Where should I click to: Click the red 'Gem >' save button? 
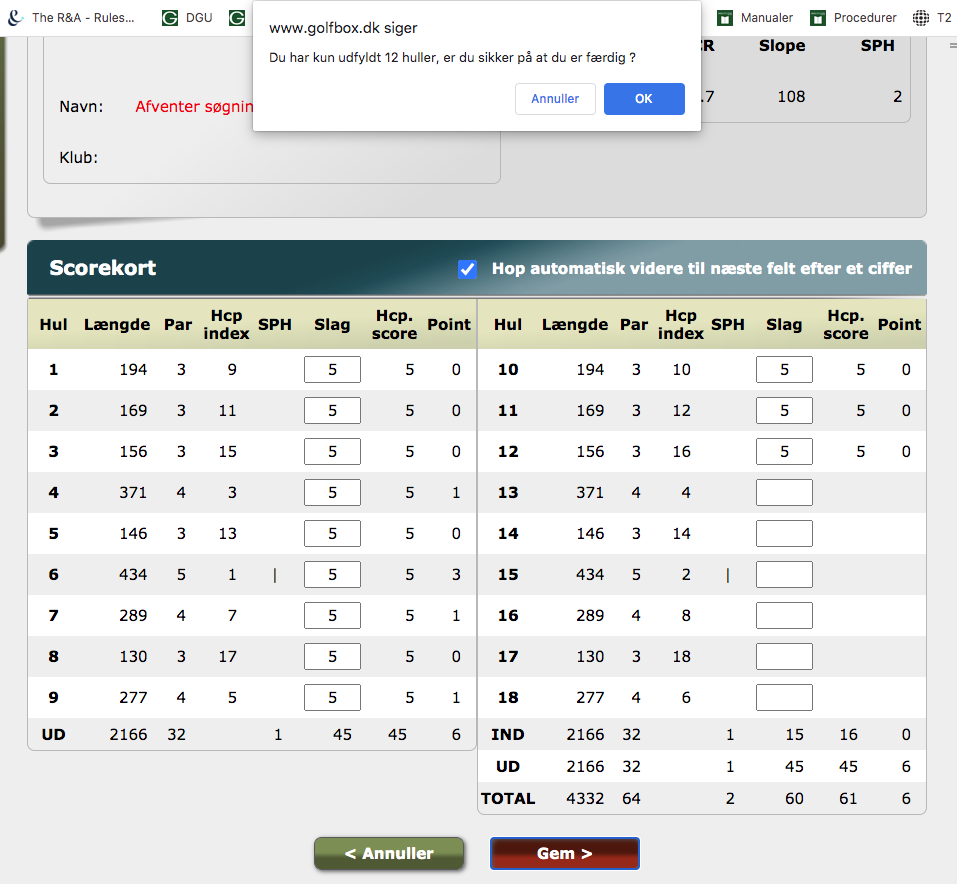(564, 853)
